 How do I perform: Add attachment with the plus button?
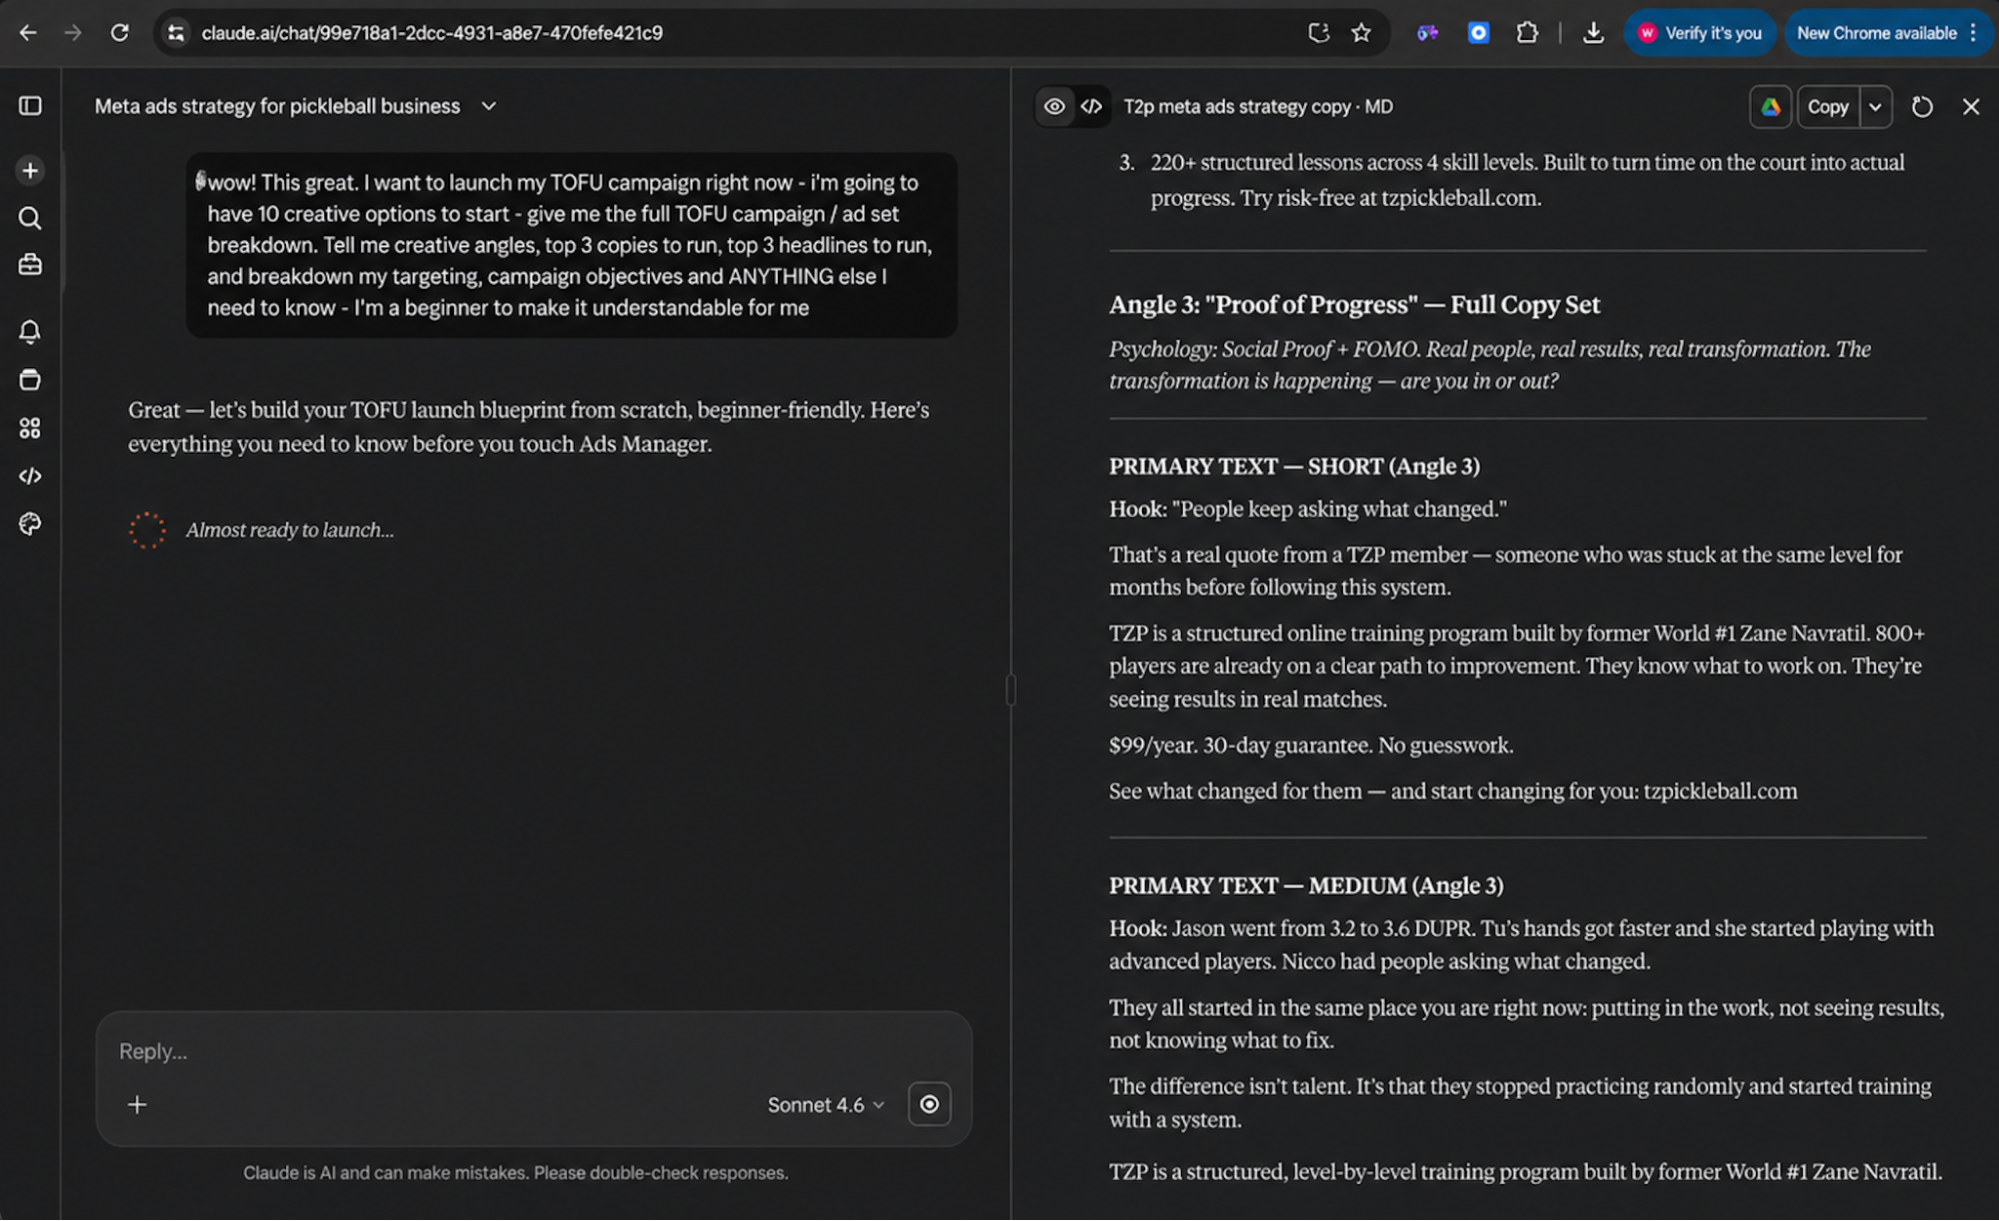coord(137,1105)
